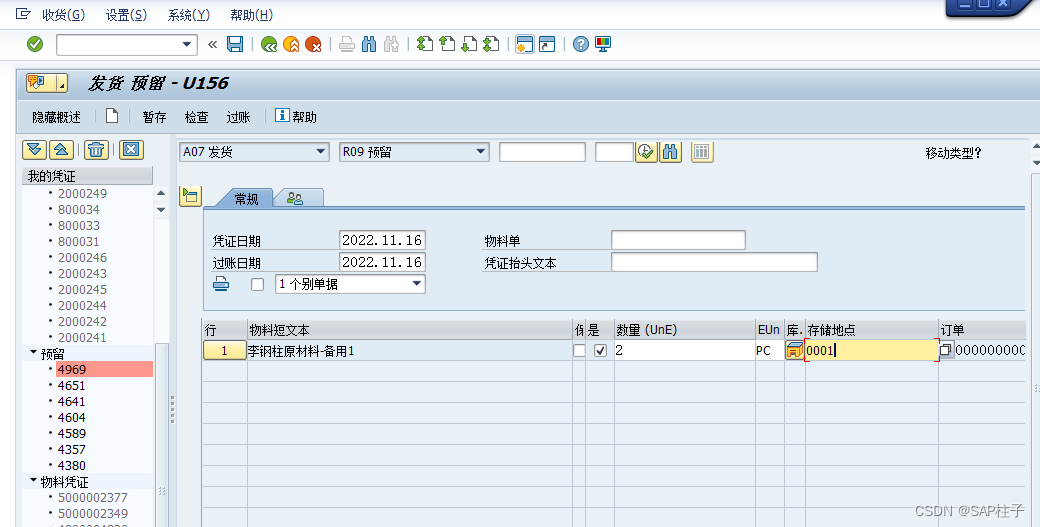The height and width of the screenshot is (527, 1040).
Task: Click the Last Page icon
Action: (491, 44)
